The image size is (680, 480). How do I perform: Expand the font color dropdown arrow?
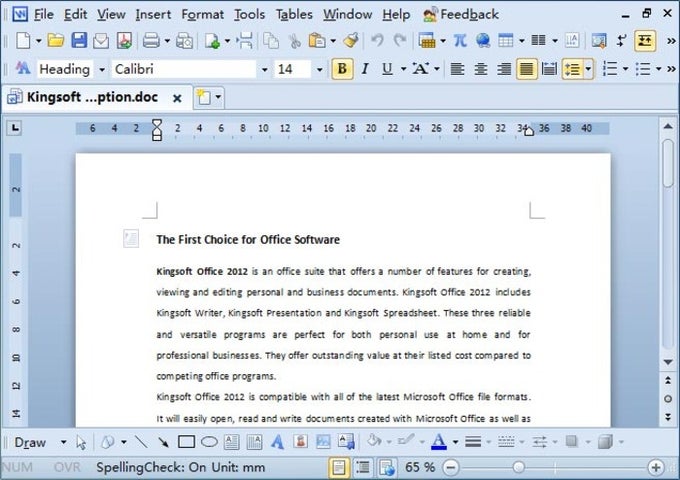click(x=455, y=442)
